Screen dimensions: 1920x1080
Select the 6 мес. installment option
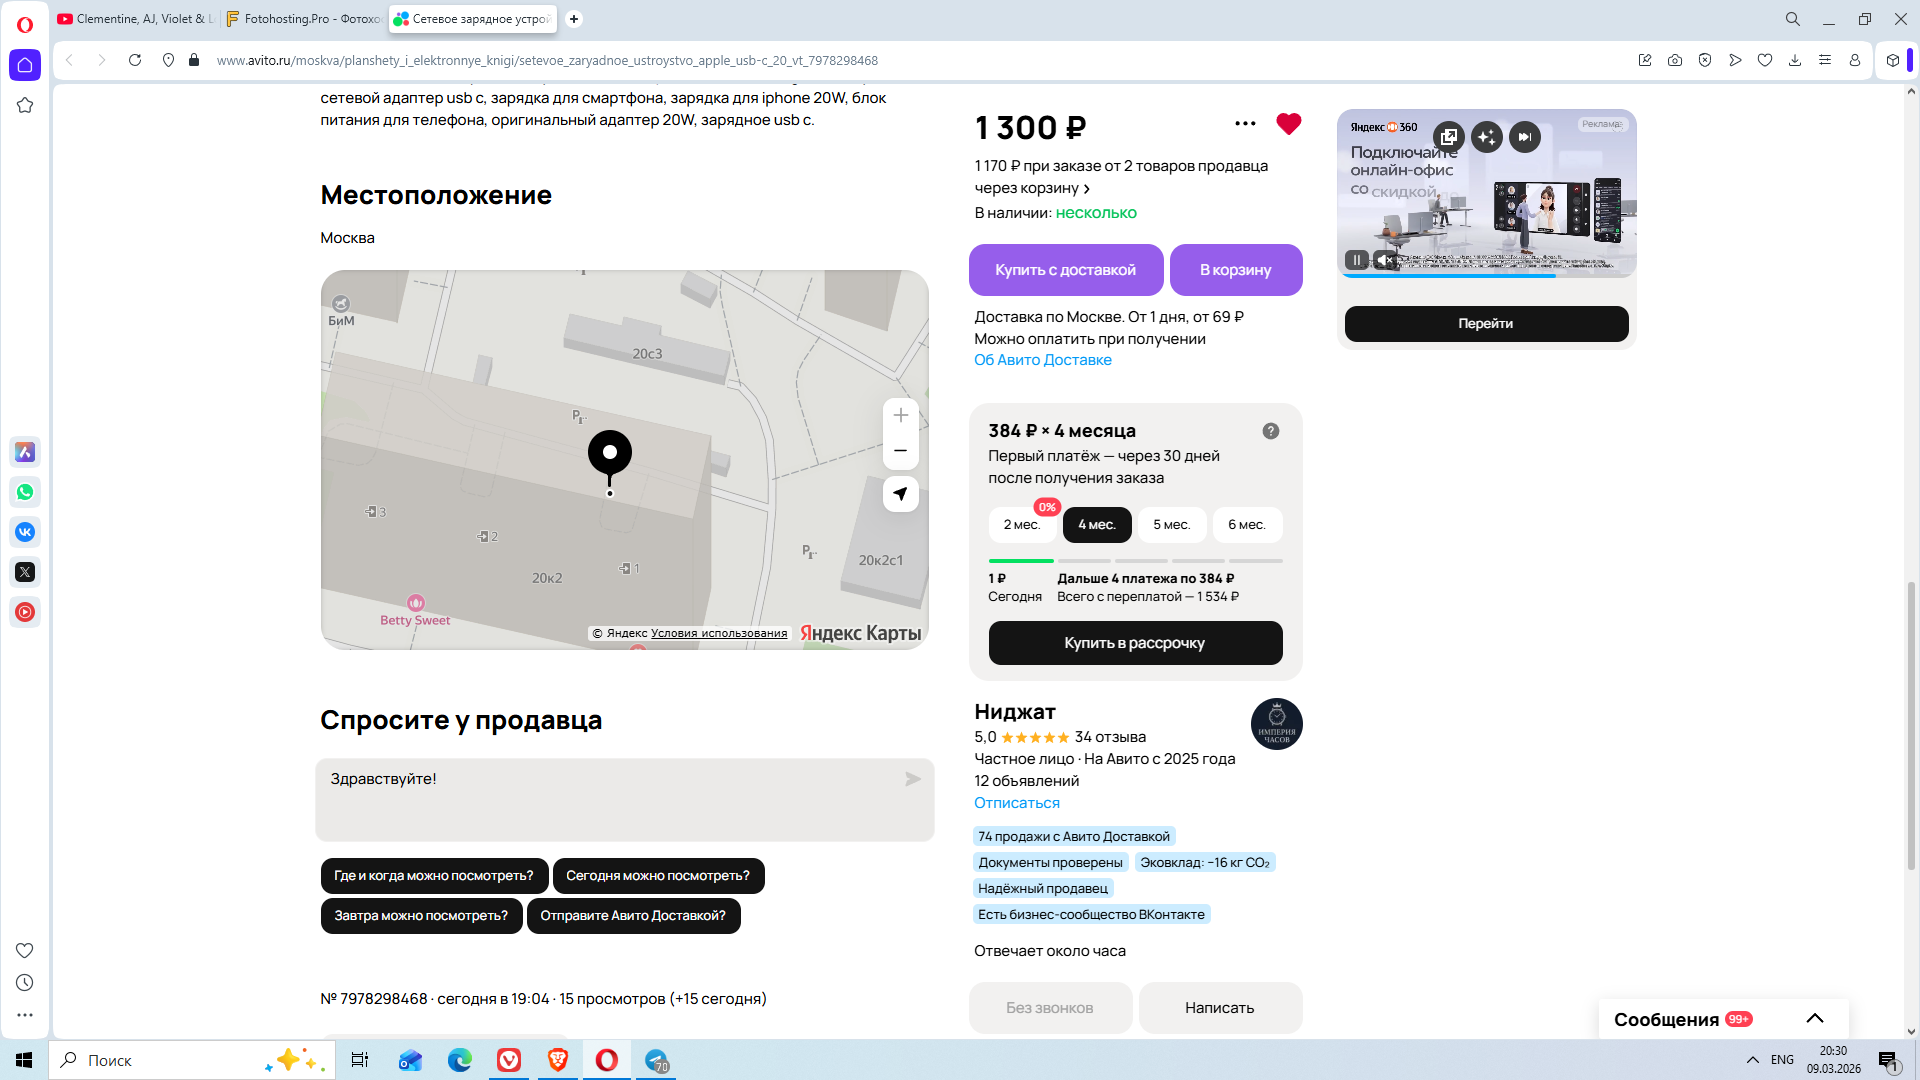pos(1246,525)
